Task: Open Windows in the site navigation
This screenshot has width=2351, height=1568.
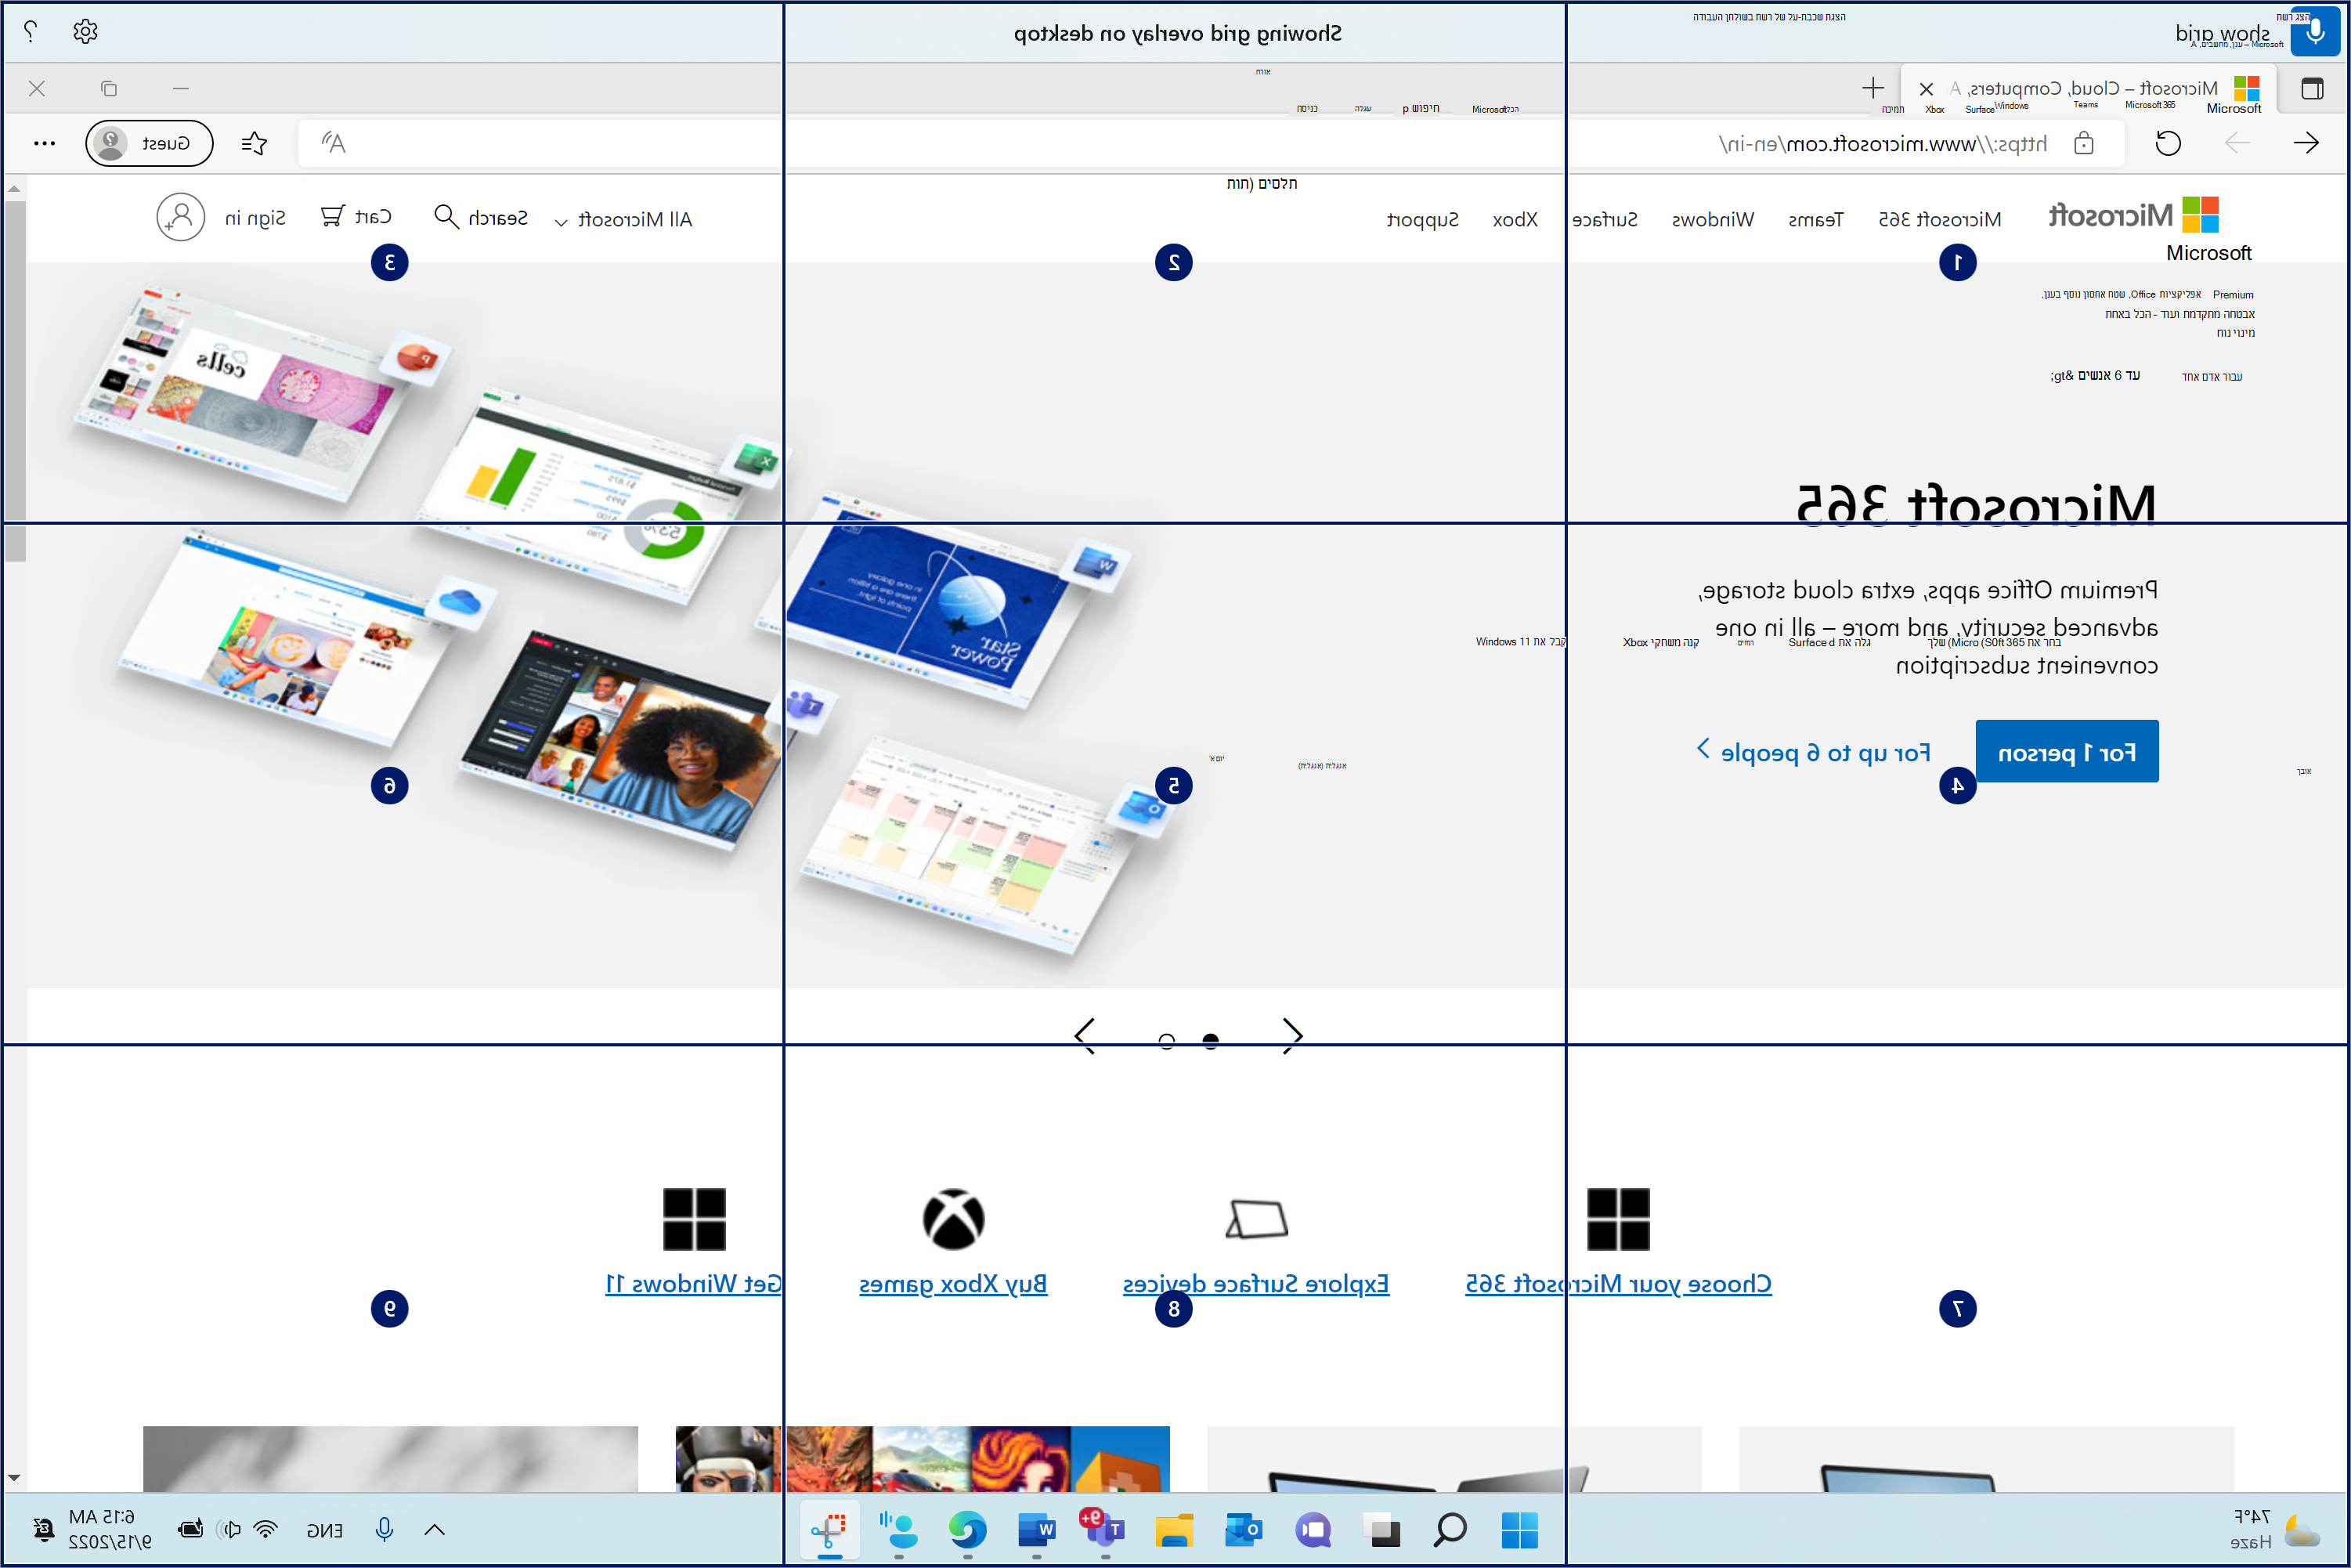Action: (1713, 219)
